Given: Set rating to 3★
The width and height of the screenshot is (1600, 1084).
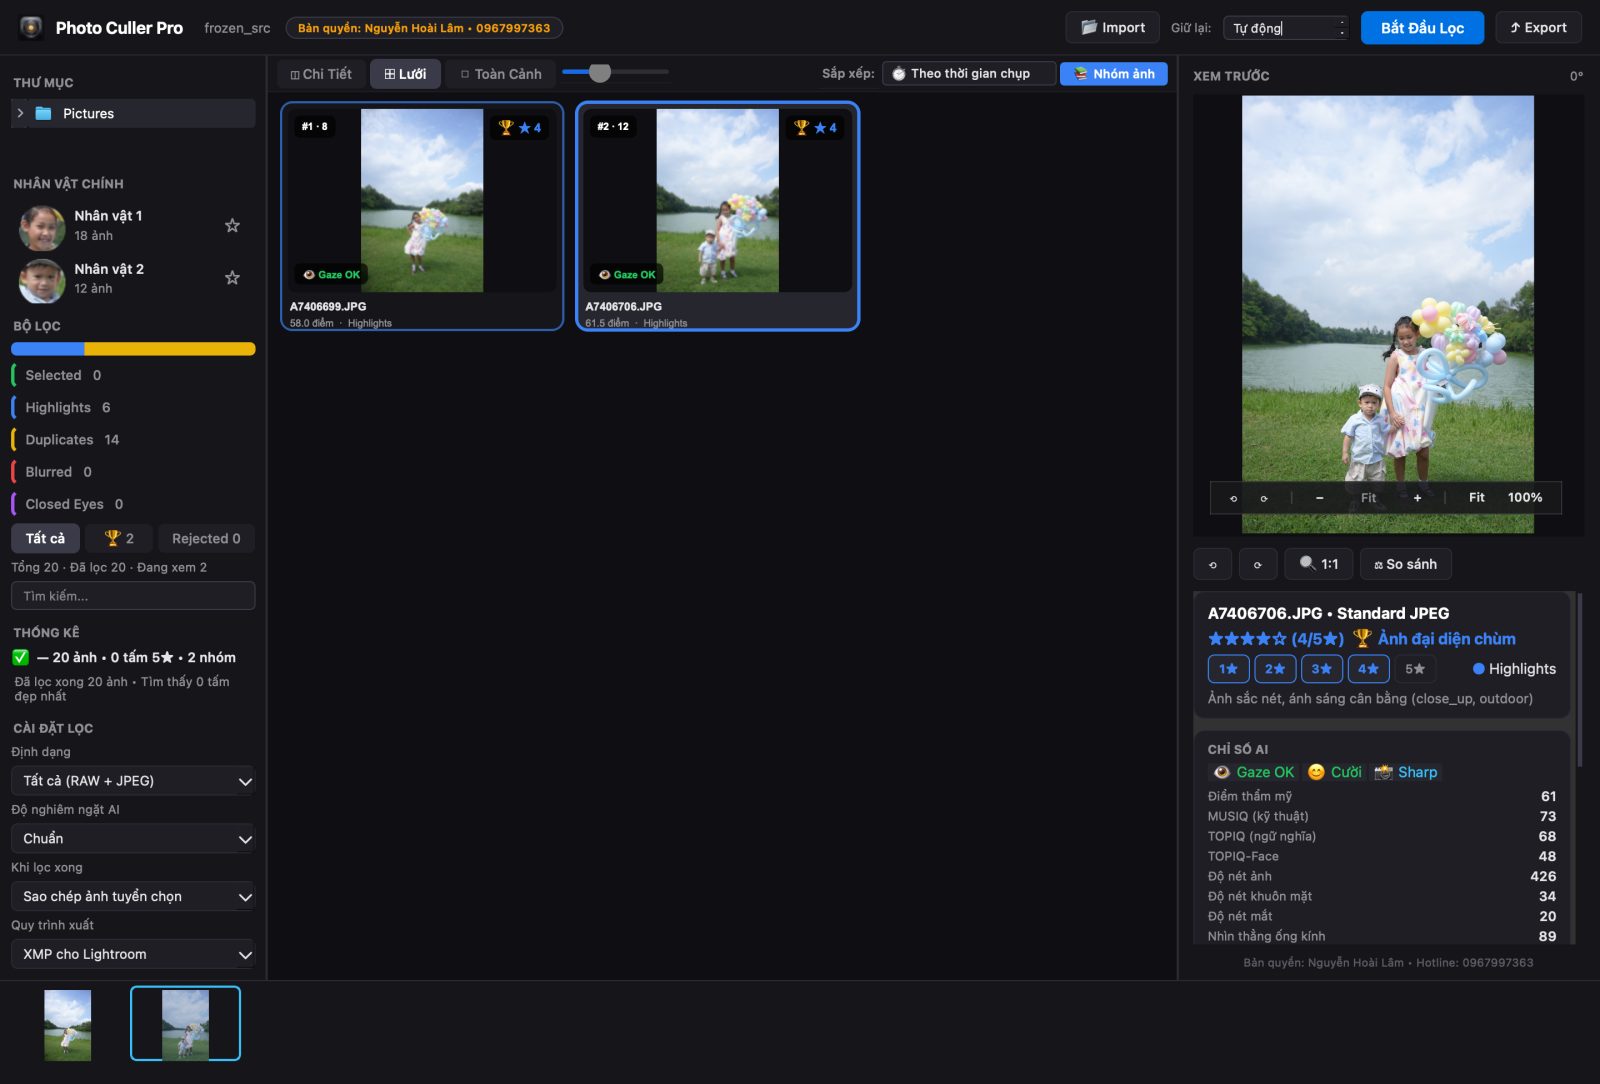Looking at the screenshot, I should click(x=1321, y=669).
